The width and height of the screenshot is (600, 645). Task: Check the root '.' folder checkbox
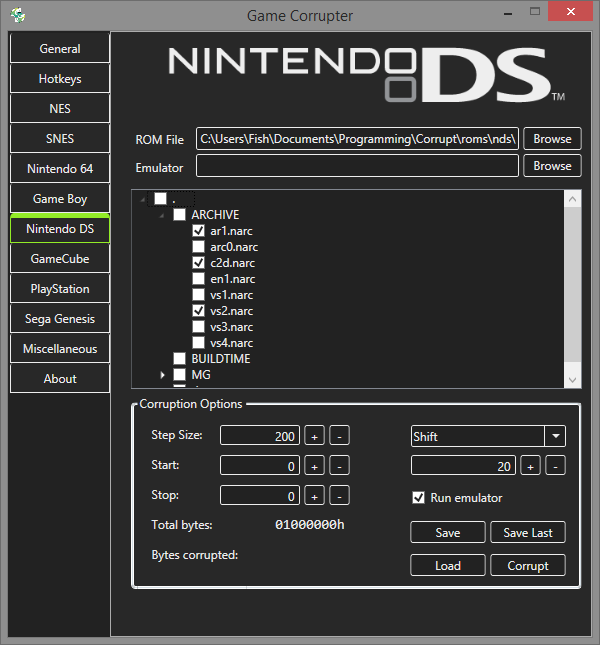pyautogui.click(x=160, y=199)
